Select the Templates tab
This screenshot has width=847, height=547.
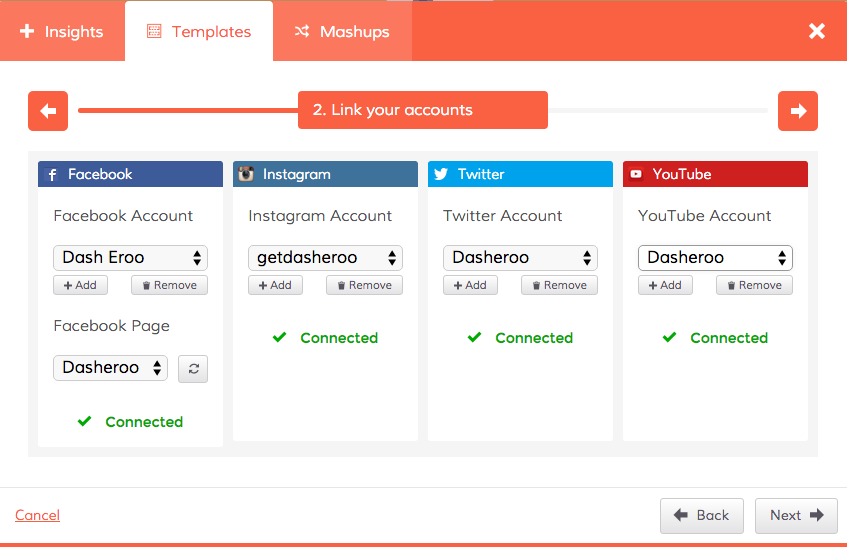[x=199, y=31]
